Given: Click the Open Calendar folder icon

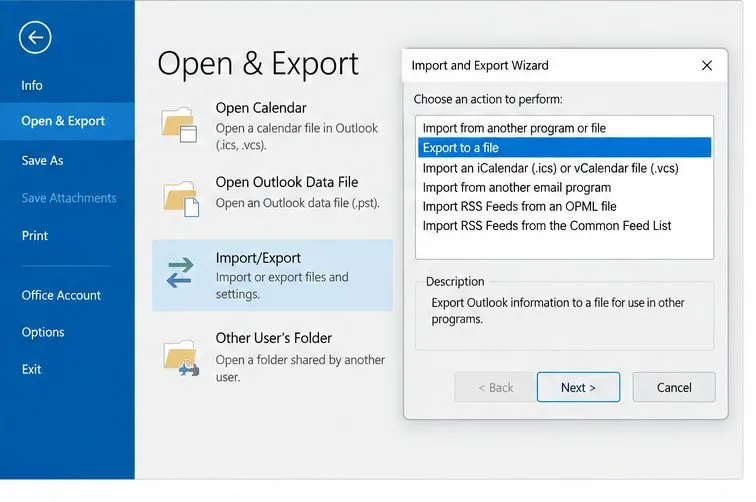Looking at the screenshot, I should click(179, 125).
